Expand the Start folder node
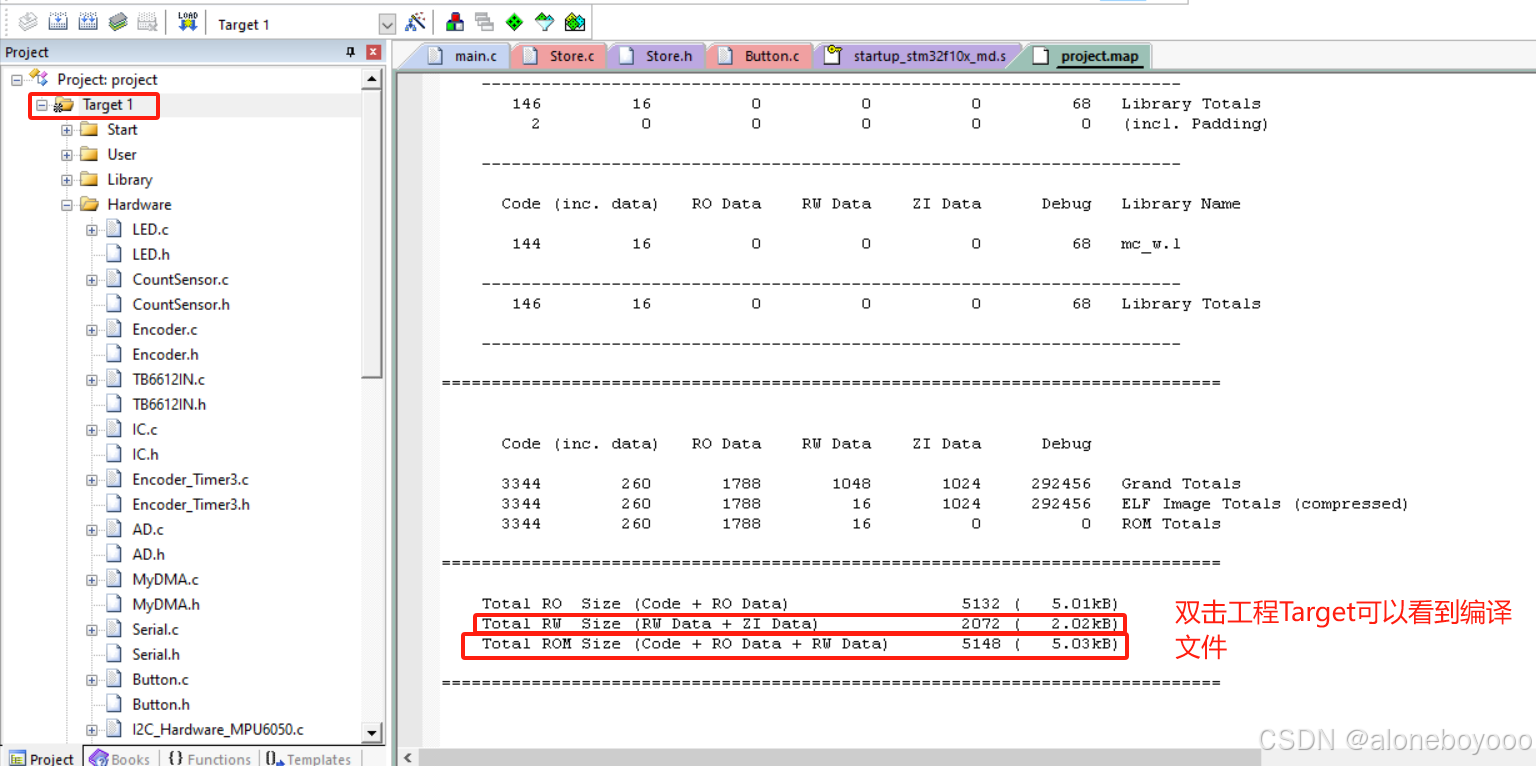Viewport: 1536px width, 766px height. tap(66, 129)
